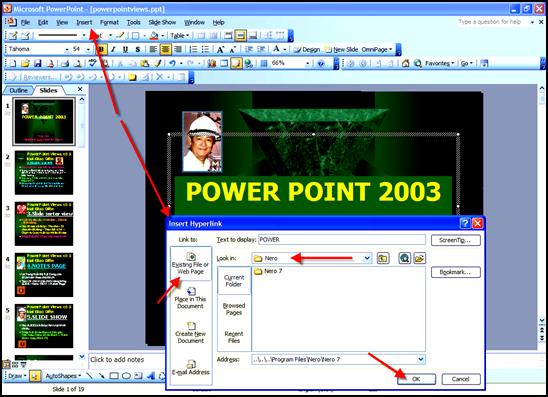The height and width of the screenshot is (397, 548).
Task: Click the OK button in dialog
Action: point(416,379)
